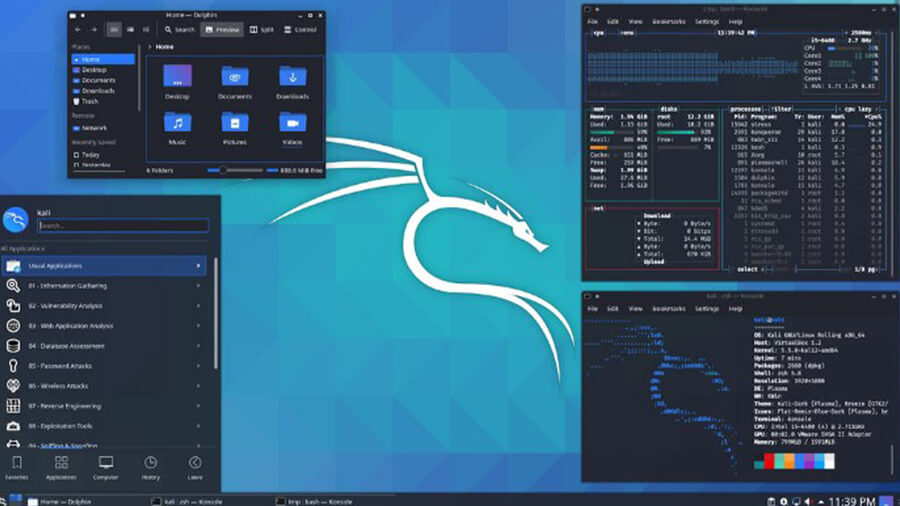Open 04 - Database Assessment icon
Viewport: 900px width, 506px height.
(x=13, y=346)
